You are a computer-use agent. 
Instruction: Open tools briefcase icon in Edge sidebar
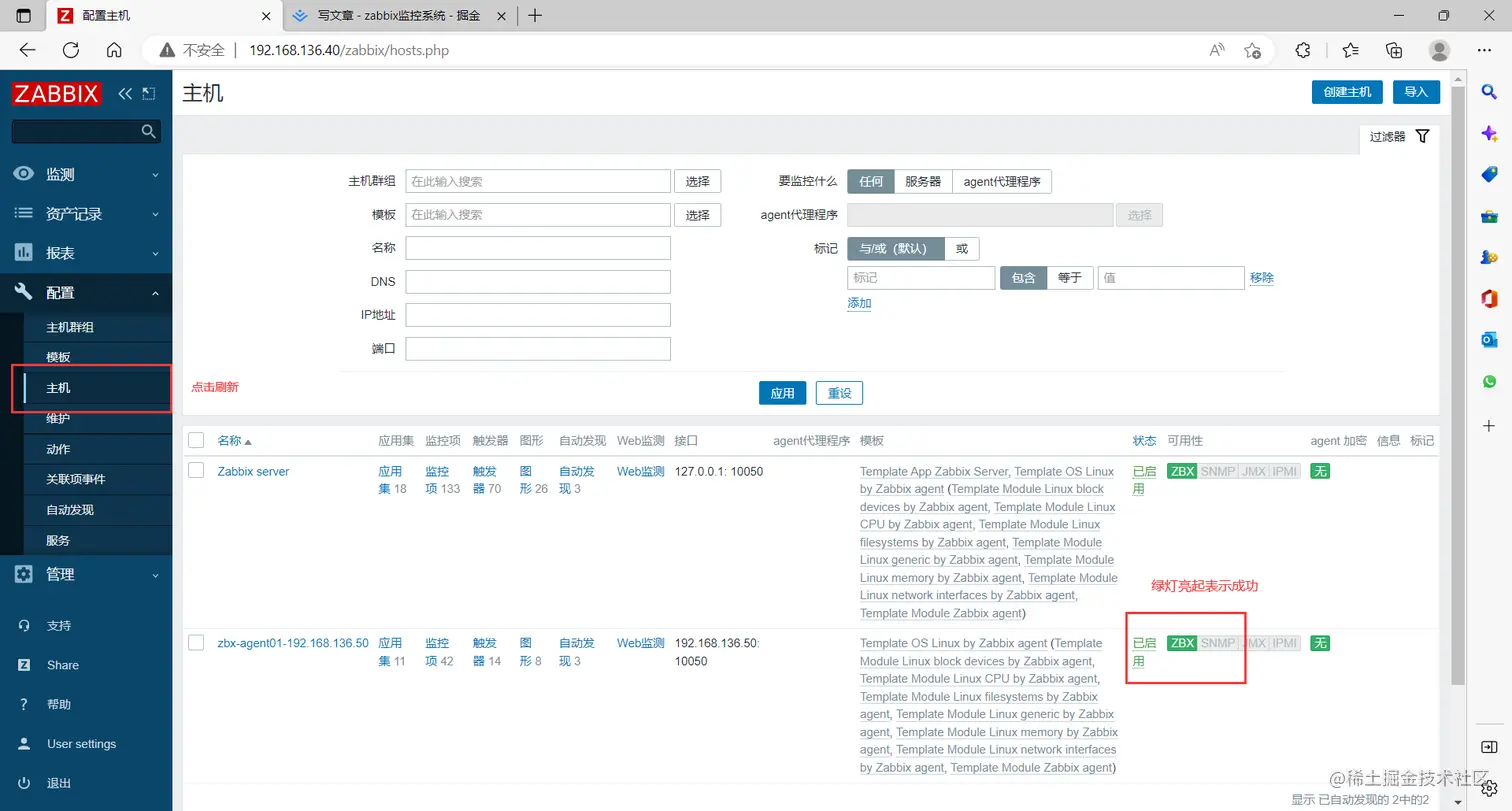[x=1489, y=216]
